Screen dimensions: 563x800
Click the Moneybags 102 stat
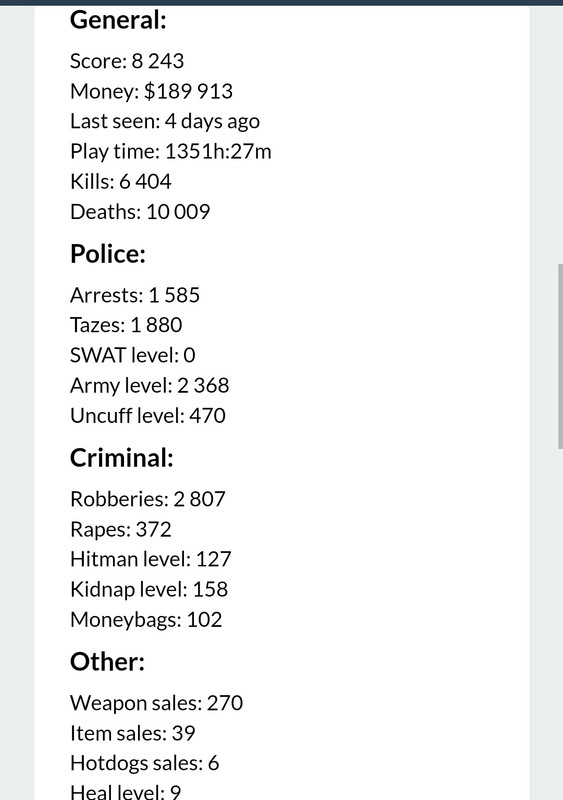click(x=146, y=620)
